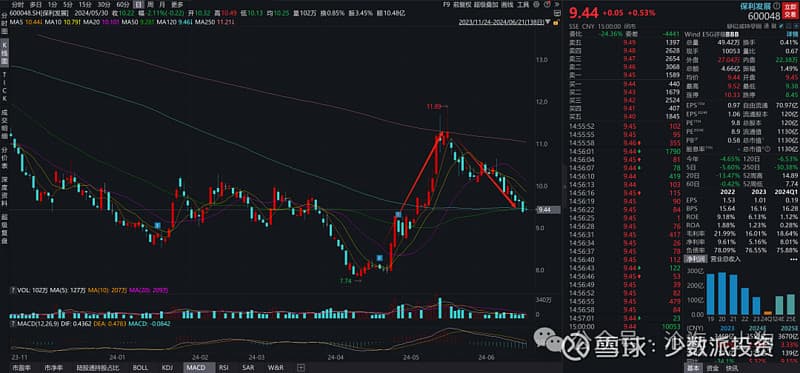
Task: Click the MA5 moving average label
Action: pyautogui.click(x=27, y=22)
